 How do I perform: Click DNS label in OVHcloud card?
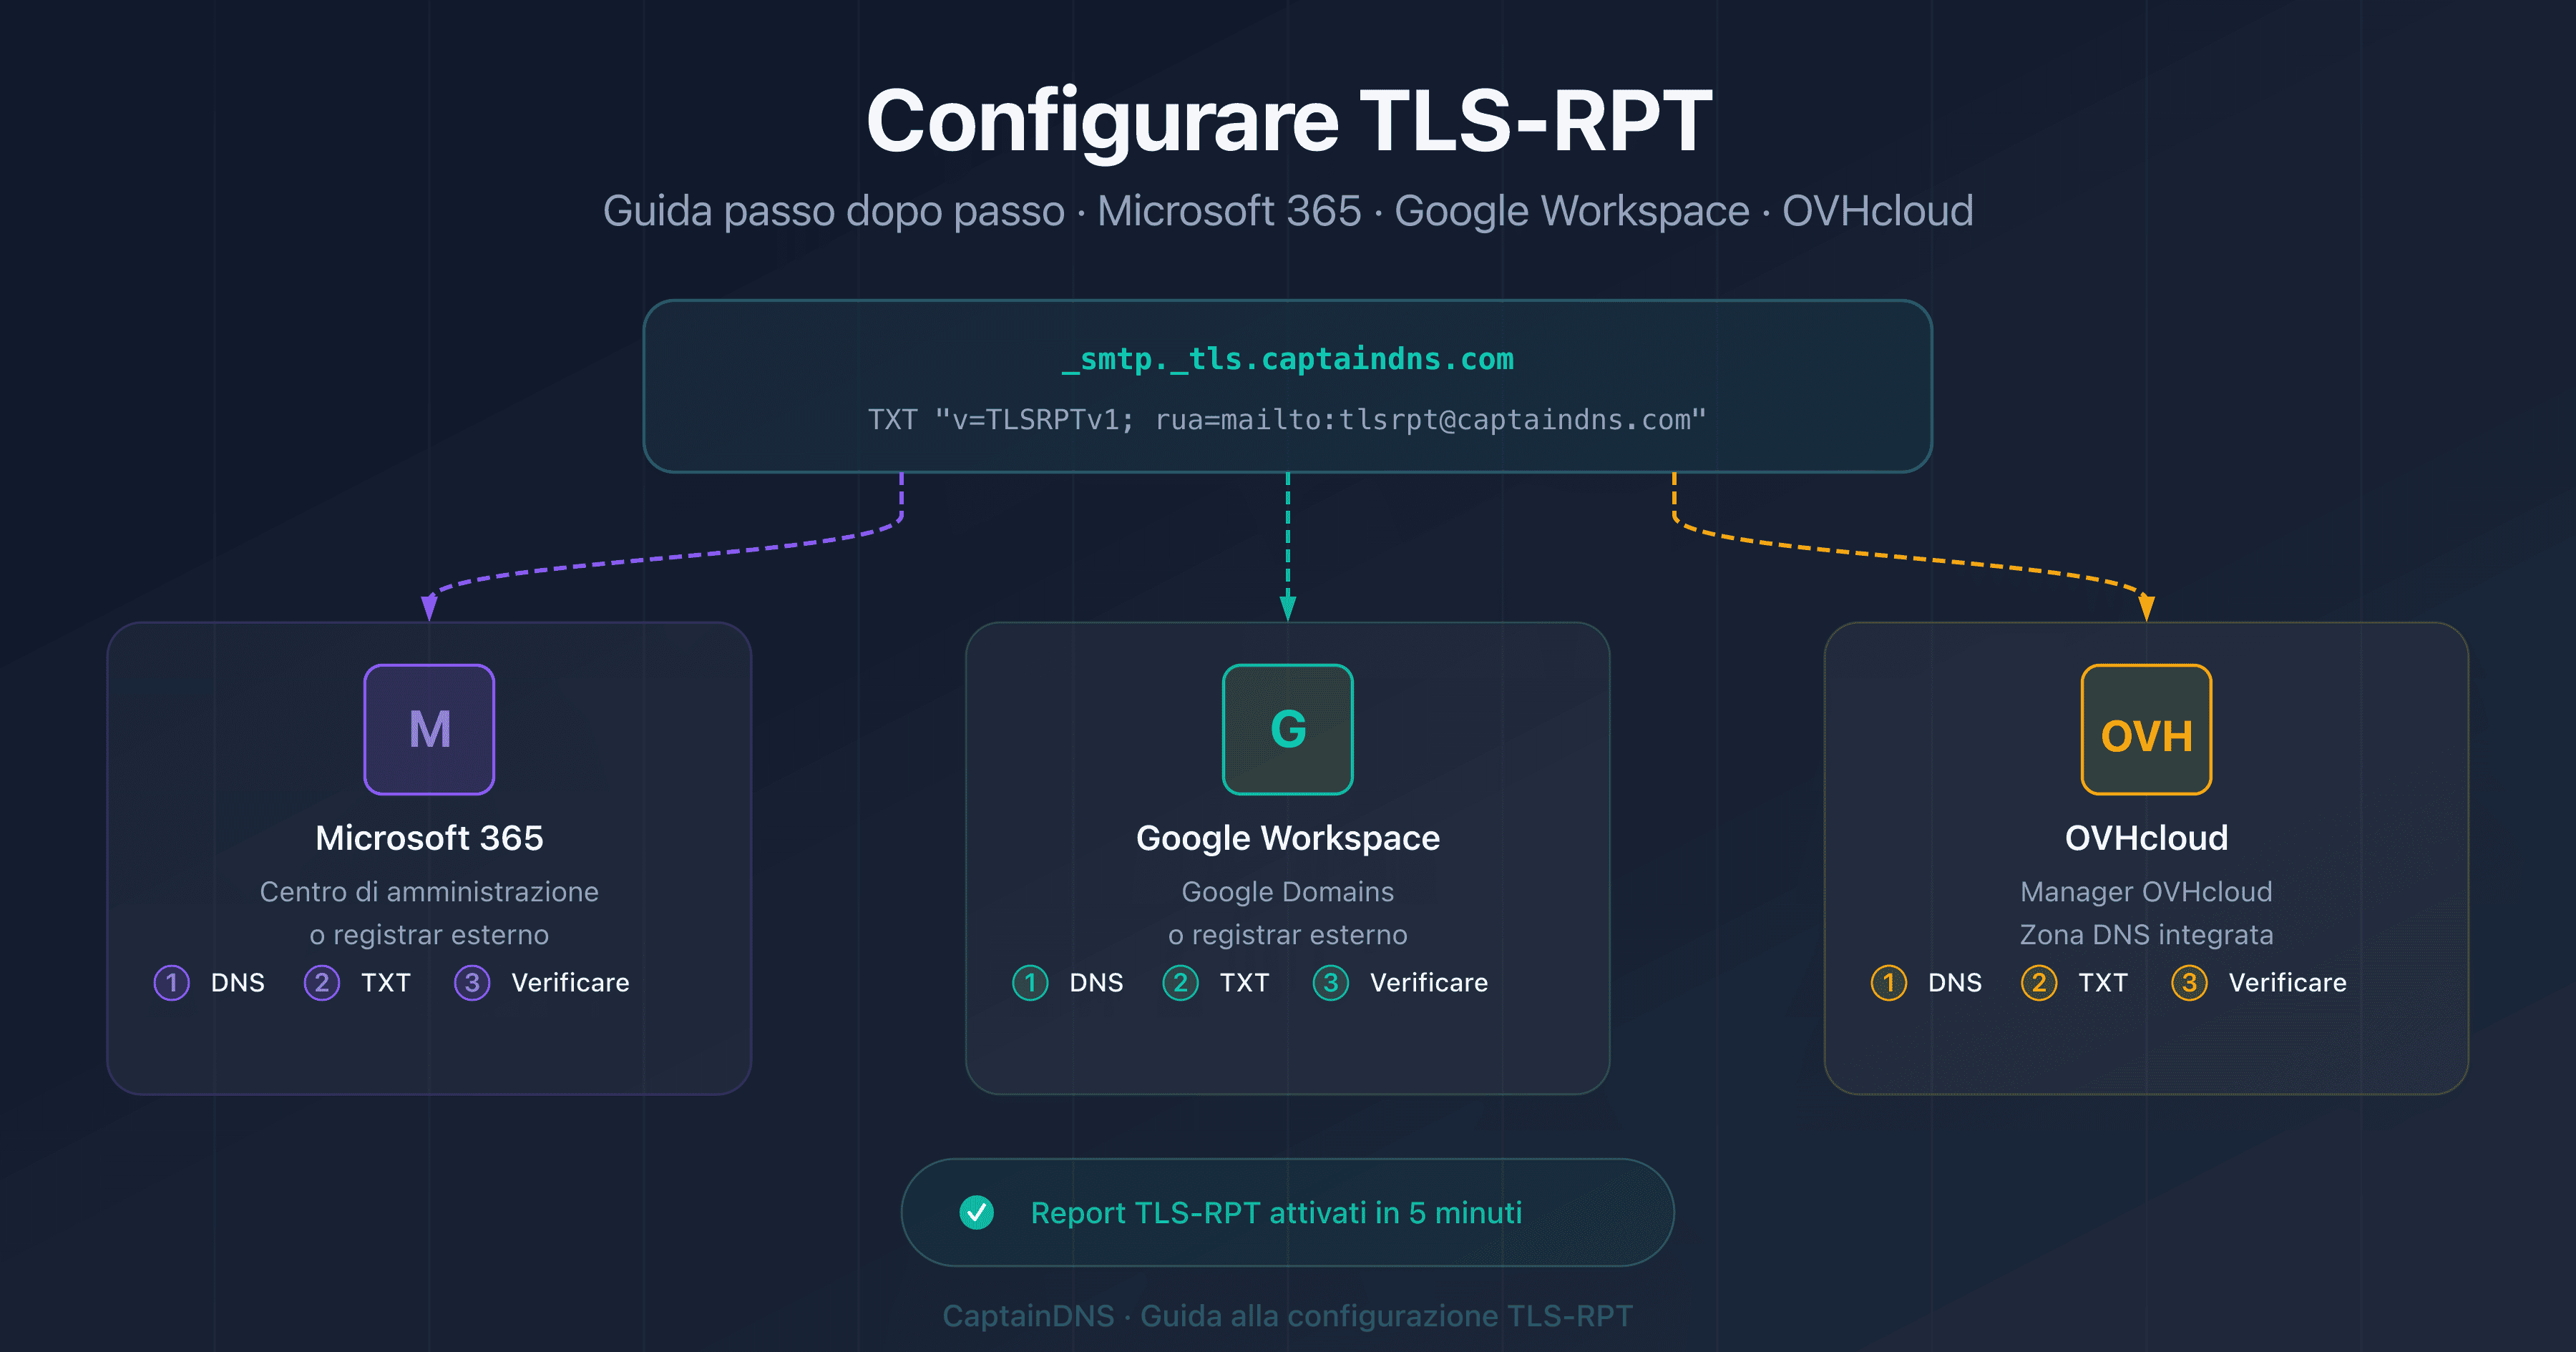[x=1955, y=983]
